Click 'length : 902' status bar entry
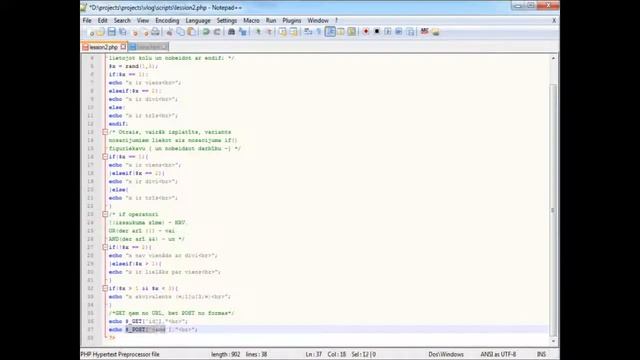 pos(226,354)
